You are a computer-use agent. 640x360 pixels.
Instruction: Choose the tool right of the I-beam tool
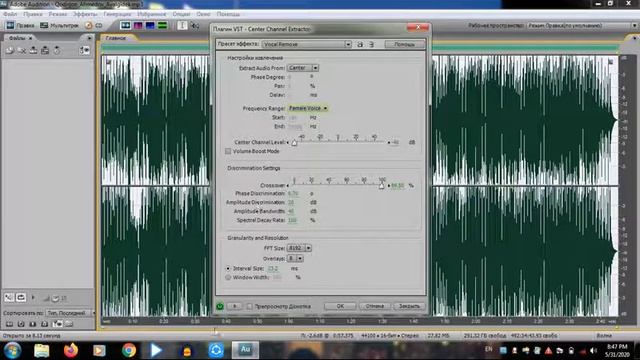pos(195,25)
